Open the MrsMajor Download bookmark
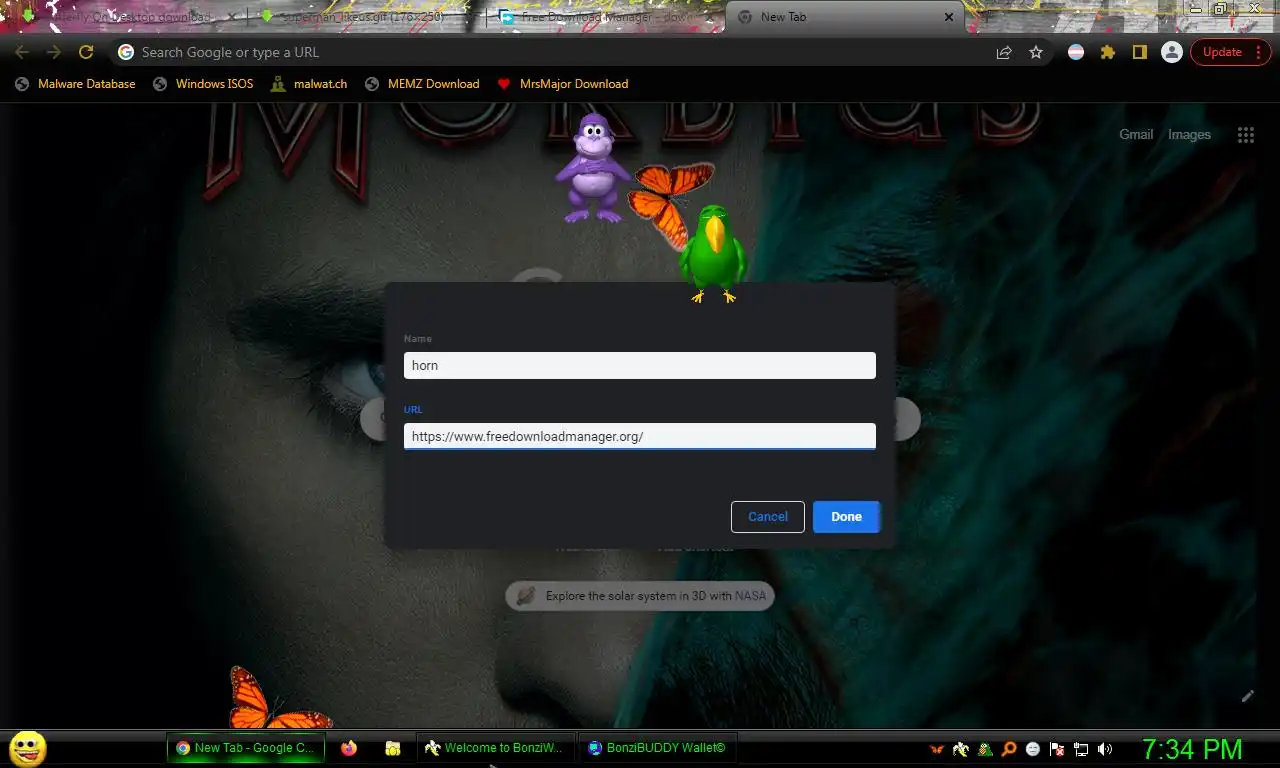Viewport: 1280px width, 768px height. [x=563, y=84]
